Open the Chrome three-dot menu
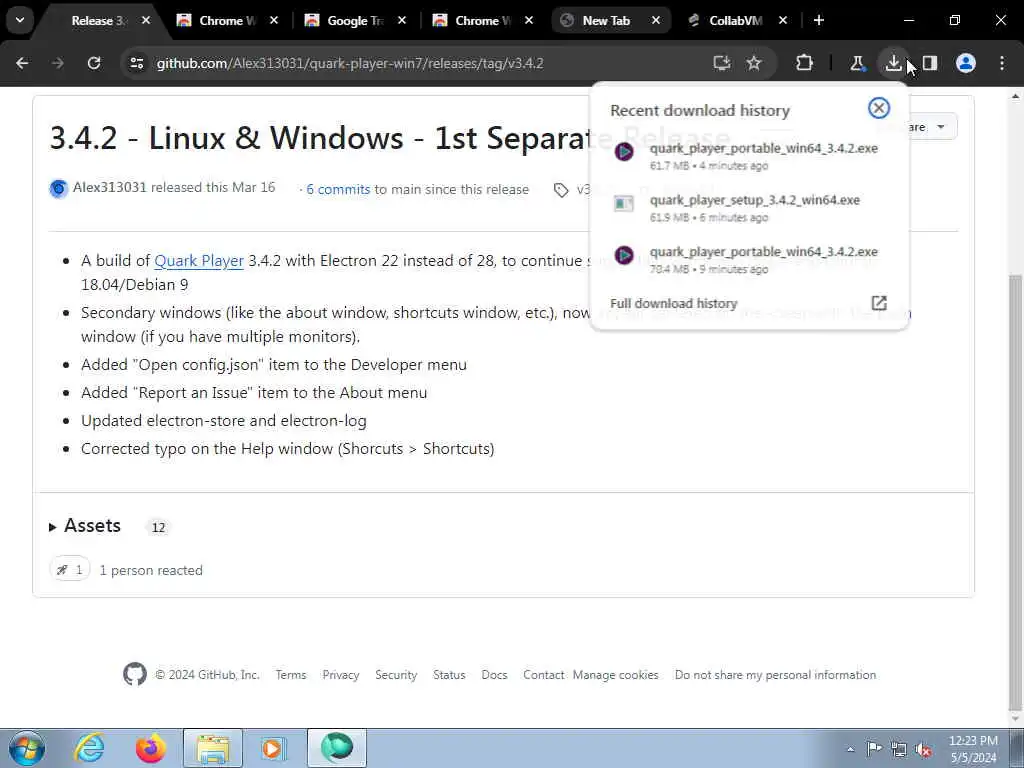Viewport: 1024px width, 768px height. [1002, 63]
